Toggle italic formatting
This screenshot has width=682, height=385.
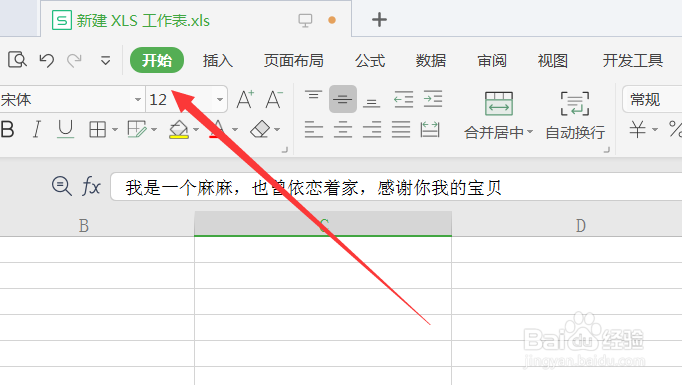[x=37, y=130]
